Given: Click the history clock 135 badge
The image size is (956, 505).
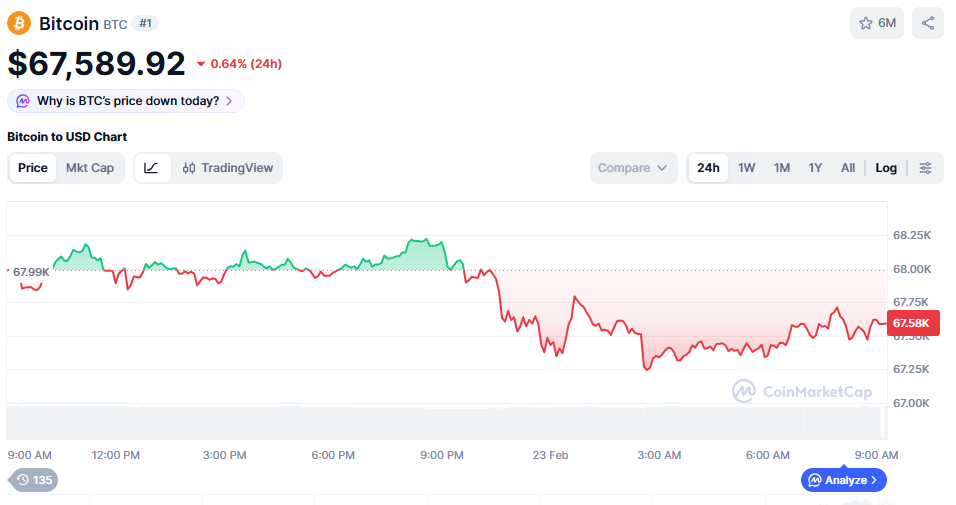Looking at the screenshot, I should click(x=34, y=480).
